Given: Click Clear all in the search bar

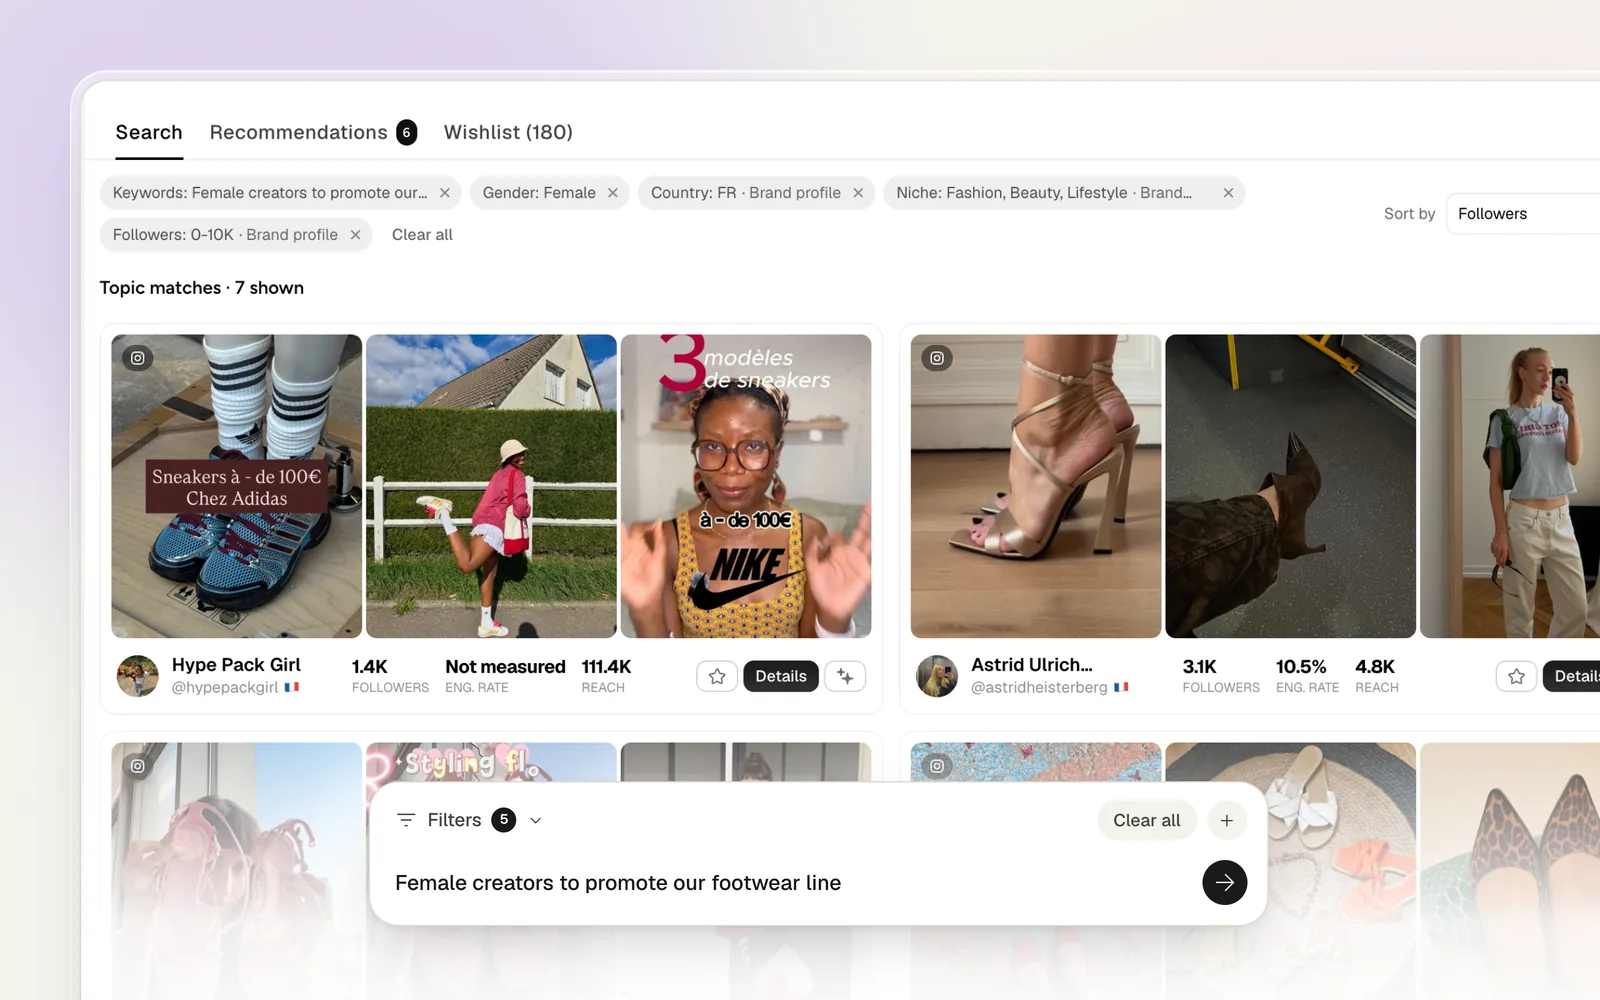Looking at the screenshot, I should (x=1147, y=820).
